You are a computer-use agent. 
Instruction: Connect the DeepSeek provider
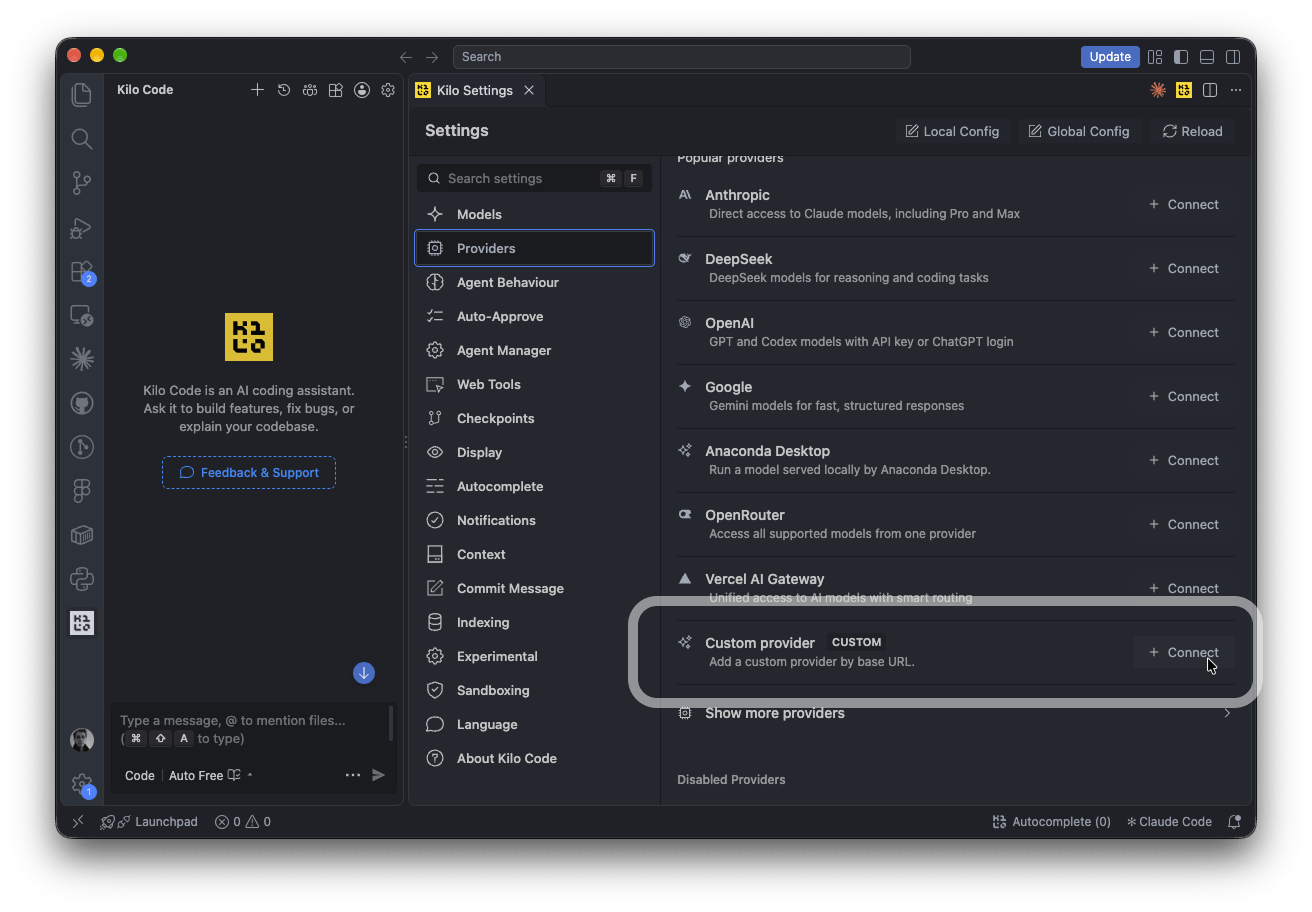pyautogui.click(x=1184, y=268)
